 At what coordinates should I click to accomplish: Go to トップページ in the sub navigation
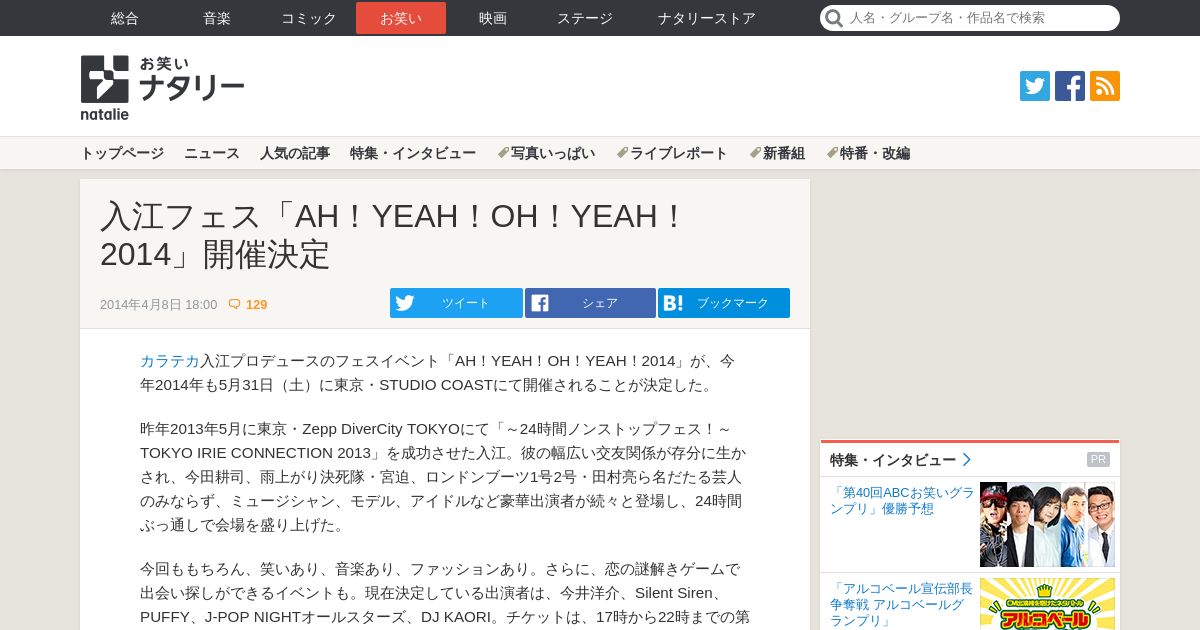click(x=122, y=153)
